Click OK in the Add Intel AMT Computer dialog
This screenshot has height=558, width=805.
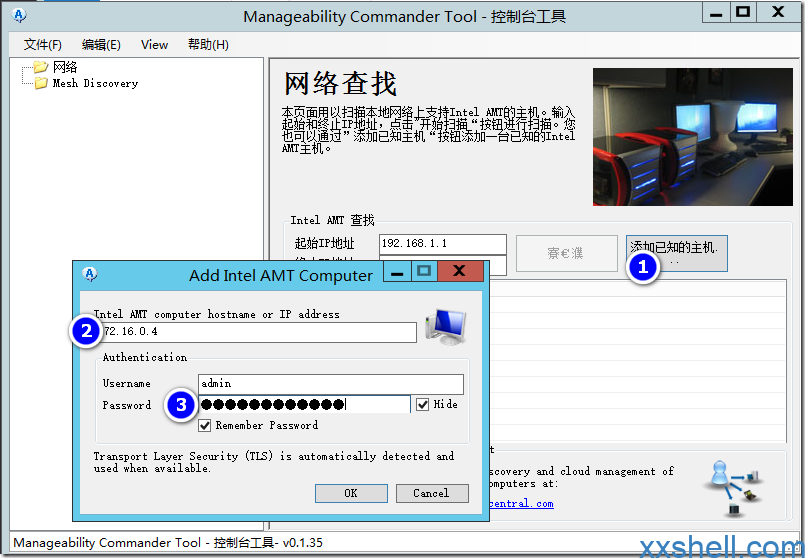click(x=351, y=493)
